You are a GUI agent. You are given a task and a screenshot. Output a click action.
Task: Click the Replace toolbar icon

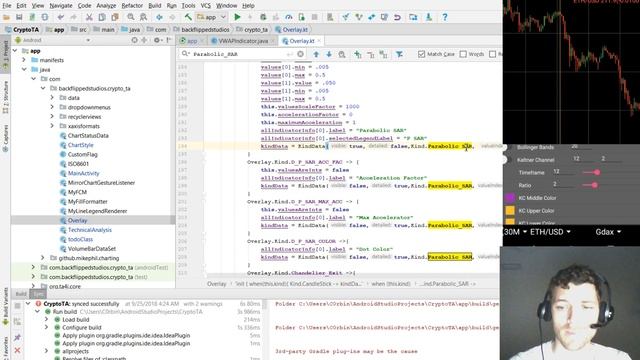pyautogui.click(x=143, y=17)
